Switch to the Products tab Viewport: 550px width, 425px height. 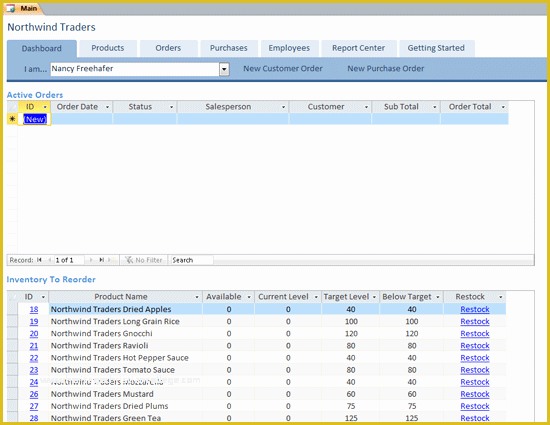tap(108, 48)
